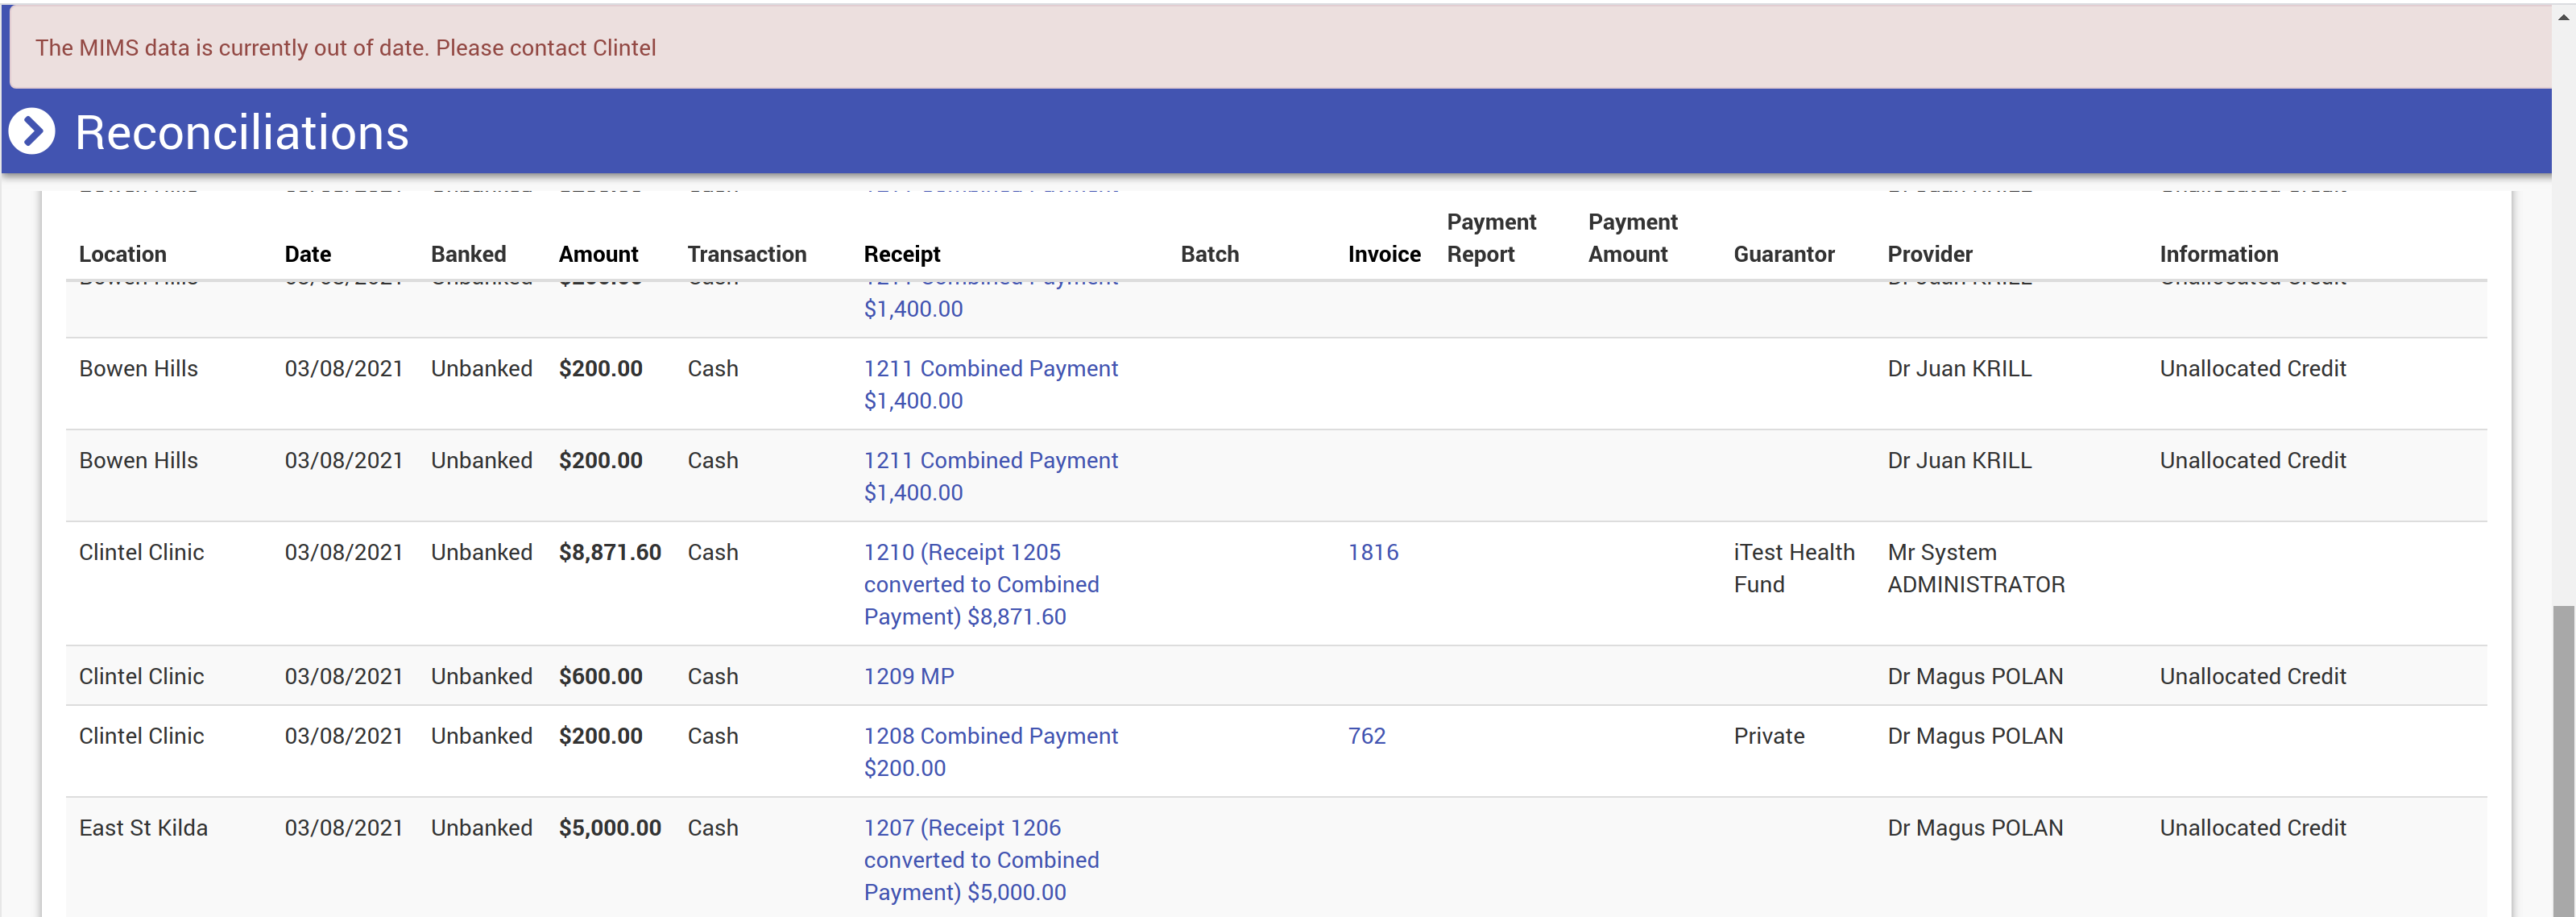2576x917 pixels.
Task: Open invoice 762 link
Action: (x=1366, y=736)
